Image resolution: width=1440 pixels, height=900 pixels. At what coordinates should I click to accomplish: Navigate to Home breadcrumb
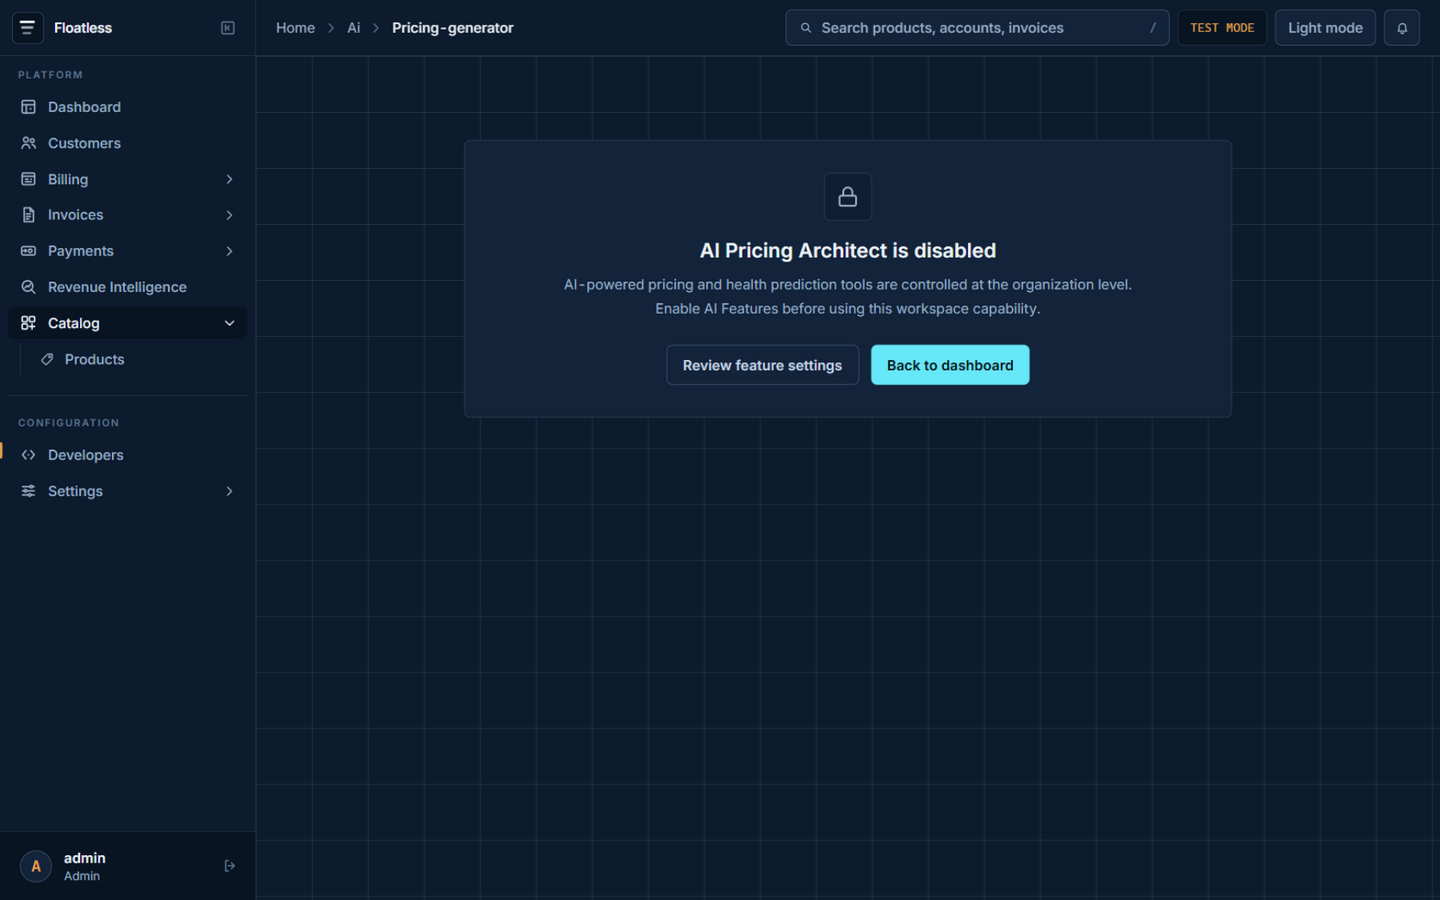(295, 28)
